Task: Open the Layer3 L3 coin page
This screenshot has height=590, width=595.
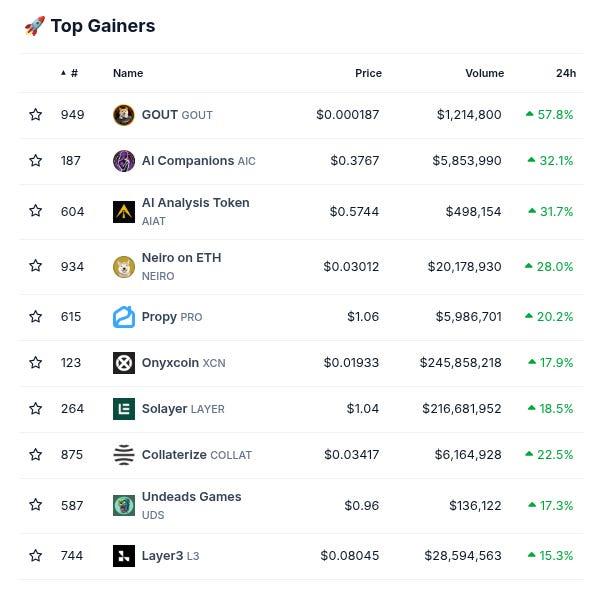Action: pos(170,556)
